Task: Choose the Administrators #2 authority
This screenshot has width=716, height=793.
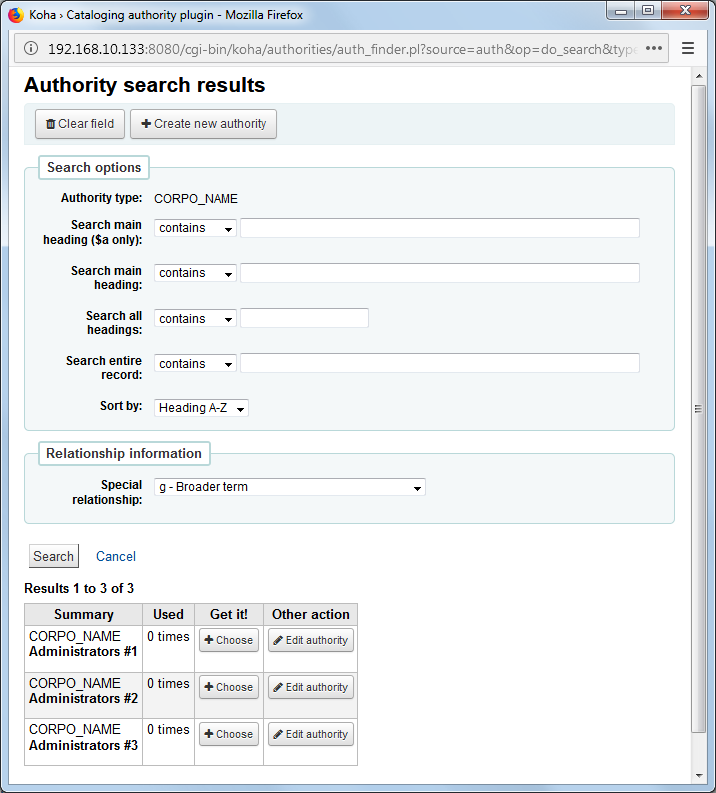Action: pos(228,687)
